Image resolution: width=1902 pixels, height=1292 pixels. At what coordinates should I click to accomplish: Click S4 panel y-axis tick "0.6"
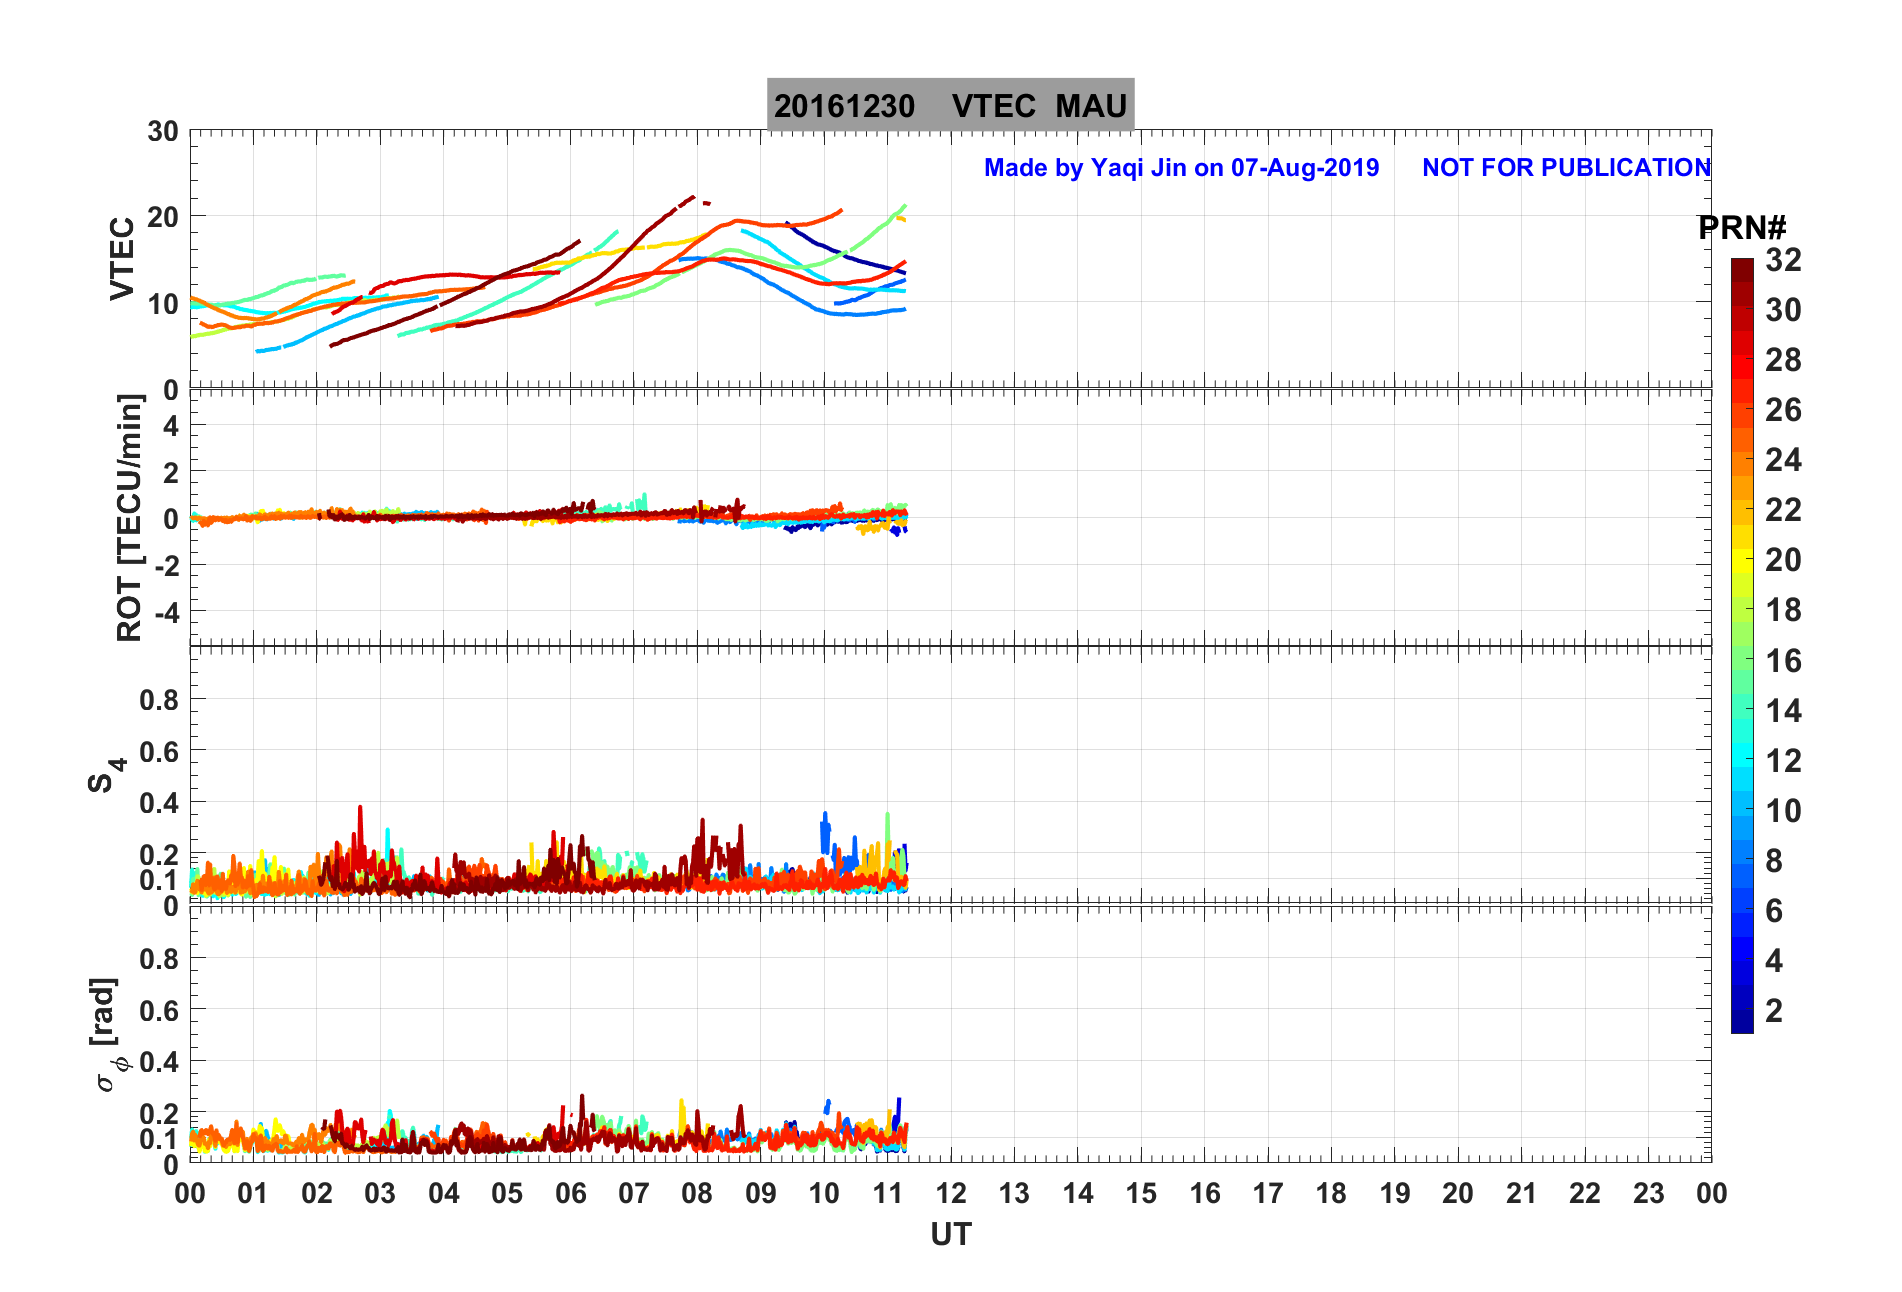coord(159,752)
